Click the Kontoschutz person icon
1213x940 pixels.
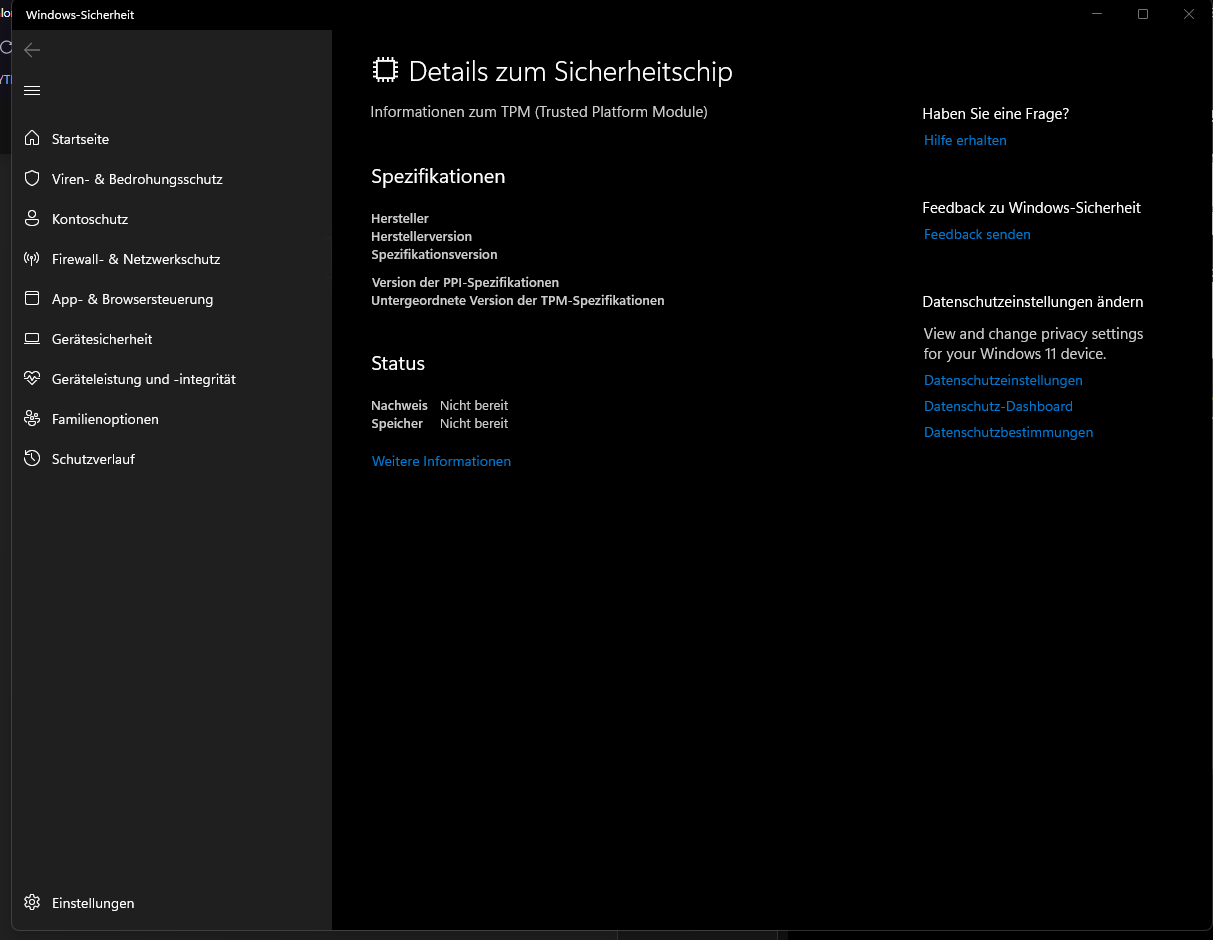pyautogui.click(x=32, y=219)
